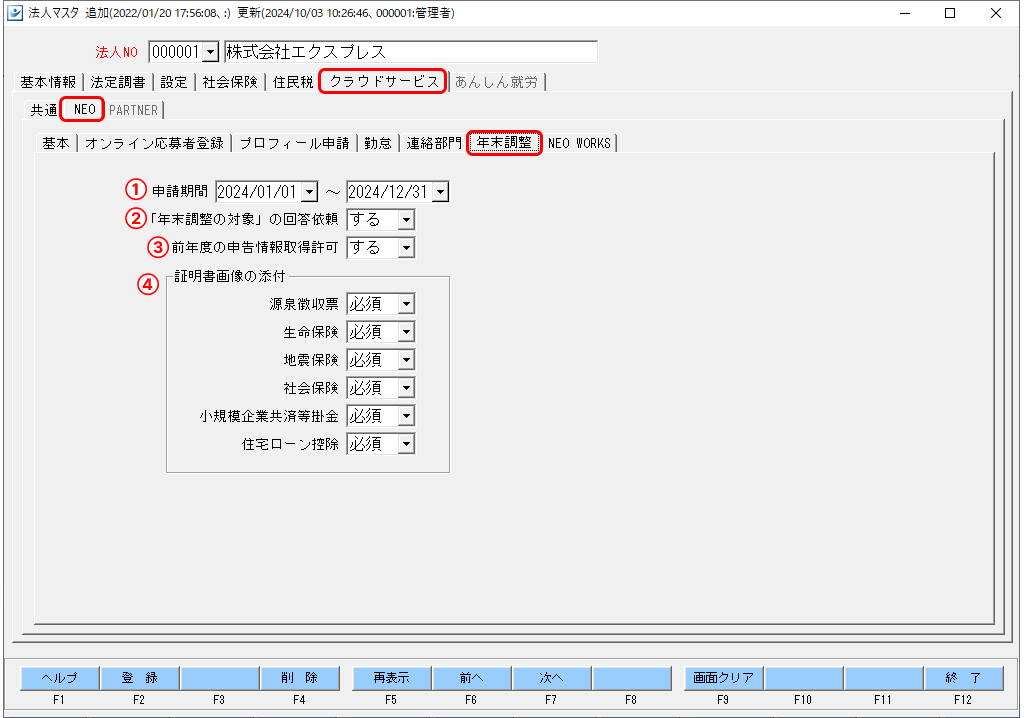The height and width of the screenshot is (718, 1024).
Task: Open the 設定 tab
Action: (x=174, y=82)
